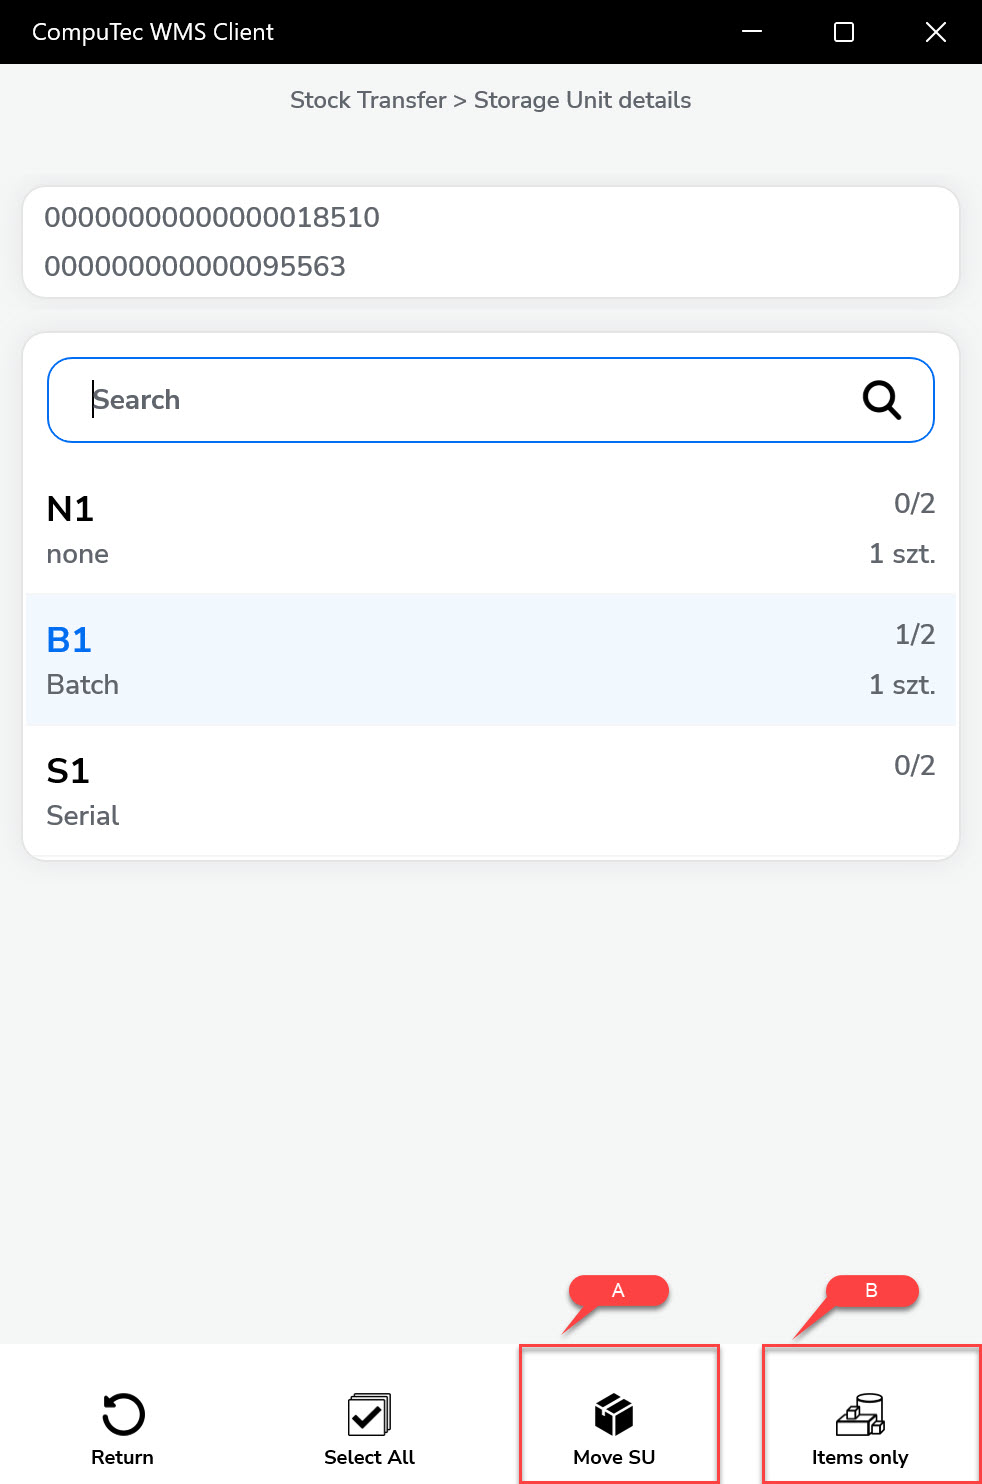982x1484 pixels.
Task: Click the Items only label
Action: (860, 1457)
